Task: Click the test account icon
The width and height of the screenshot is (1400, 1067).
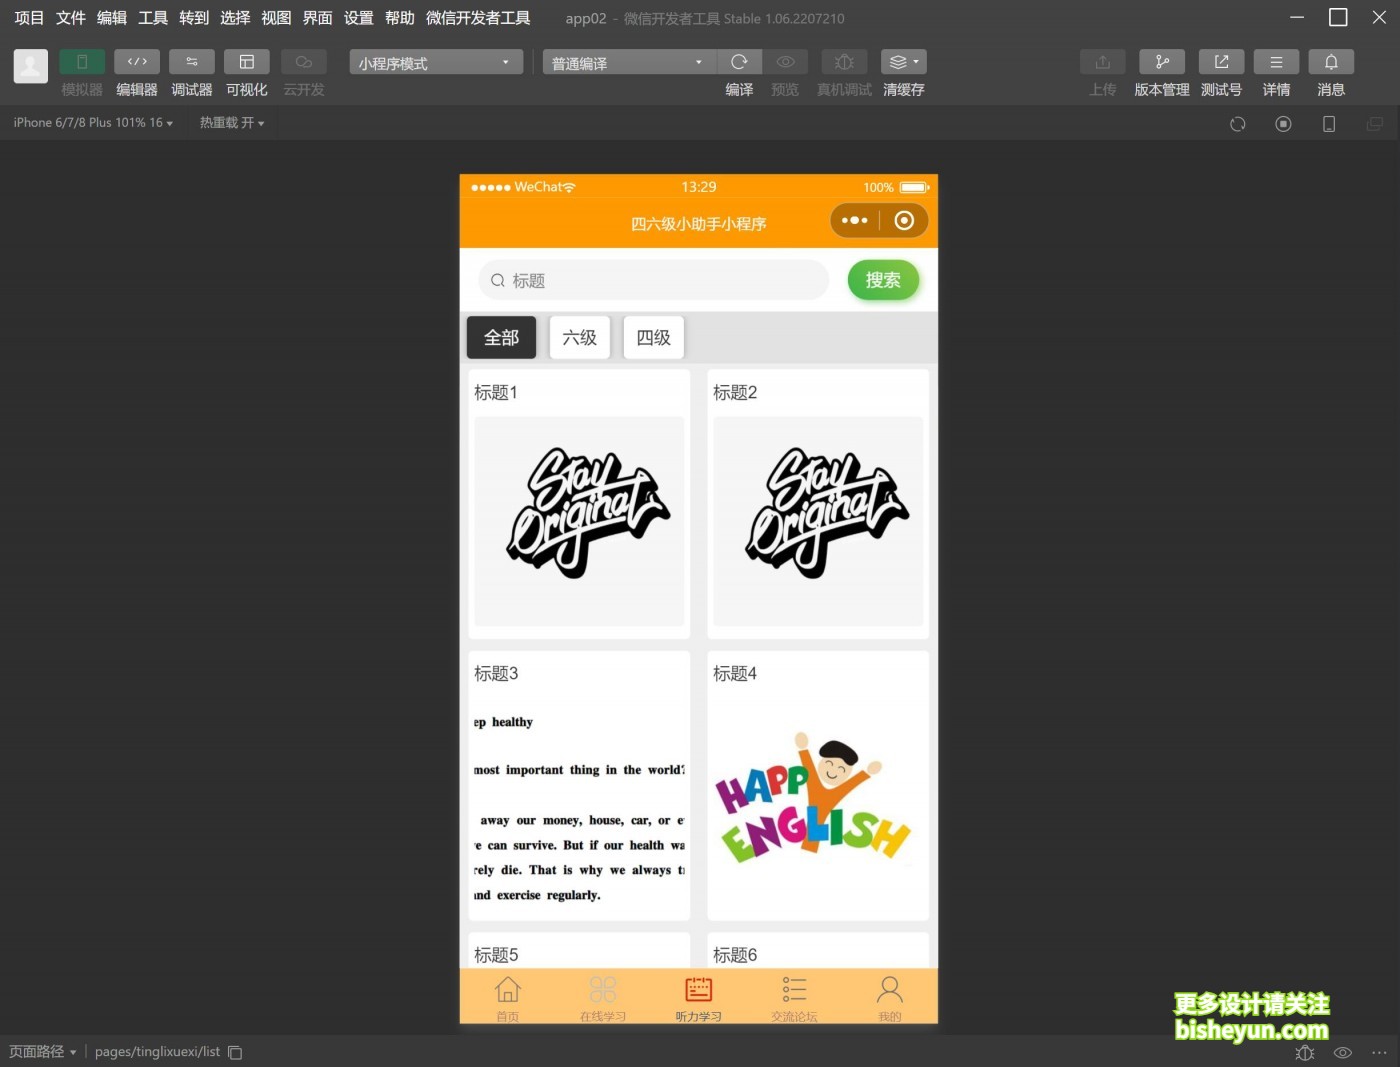Action: [1221, 62]
